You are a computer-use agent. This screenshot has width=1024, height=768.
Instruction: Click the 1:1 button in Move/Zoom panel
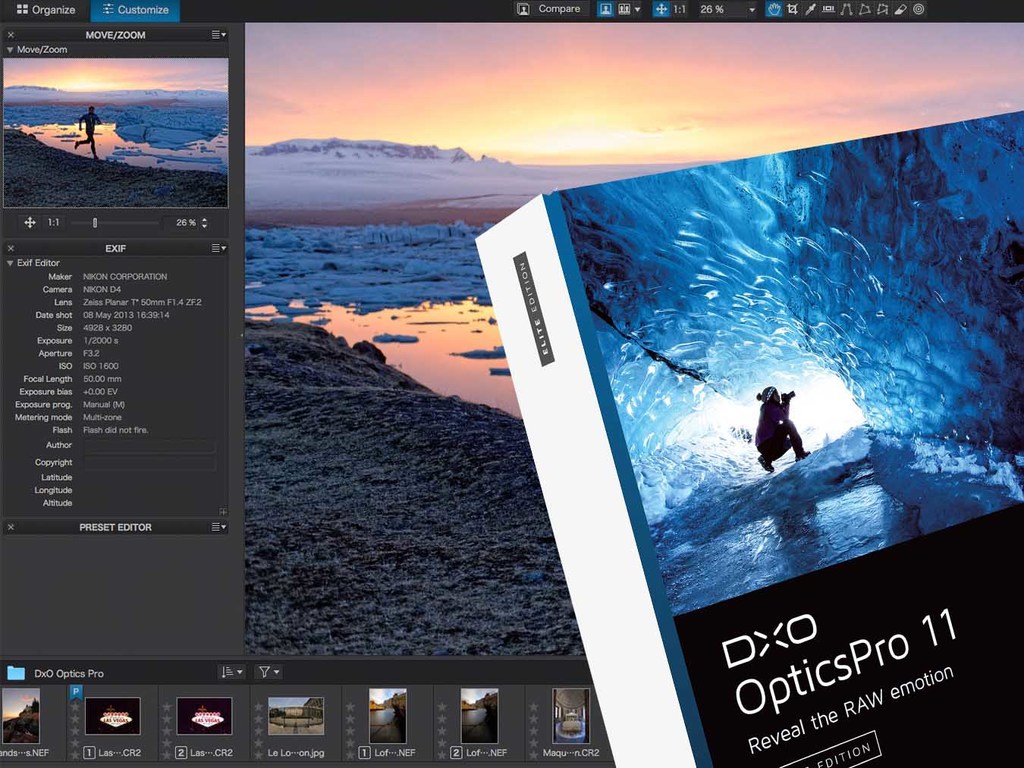tap(54, 223)
